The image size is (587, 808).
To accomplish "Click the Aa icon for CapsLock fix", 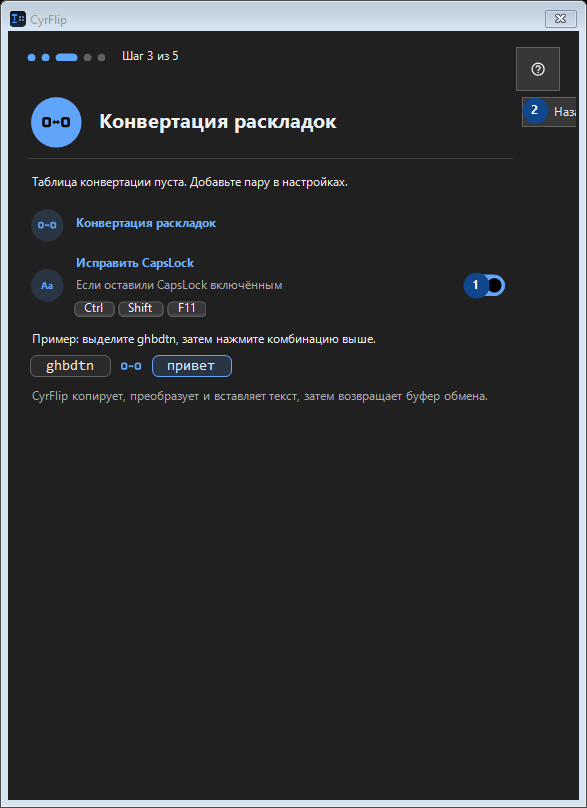I will tap(47, 285).
